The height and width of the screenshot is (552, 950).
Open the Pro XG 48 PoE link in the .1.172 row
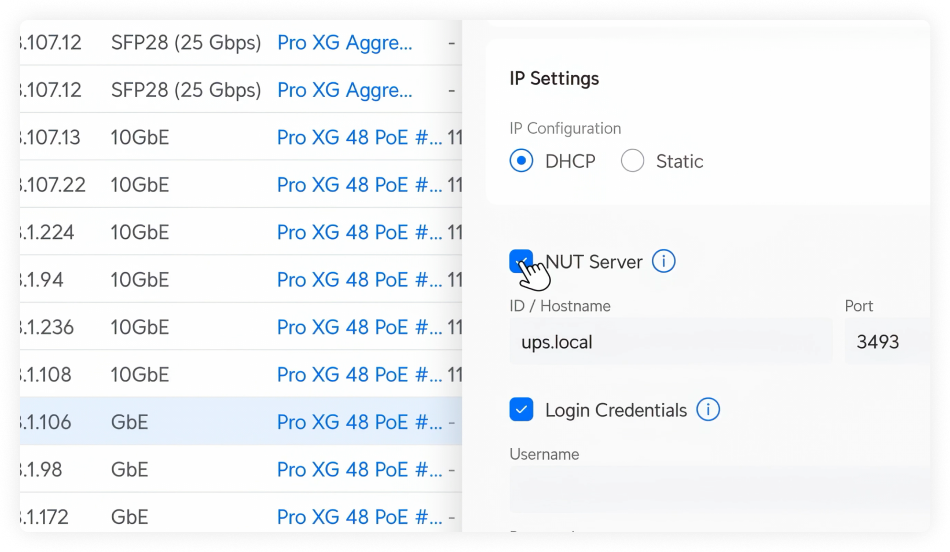click(359, 517)
